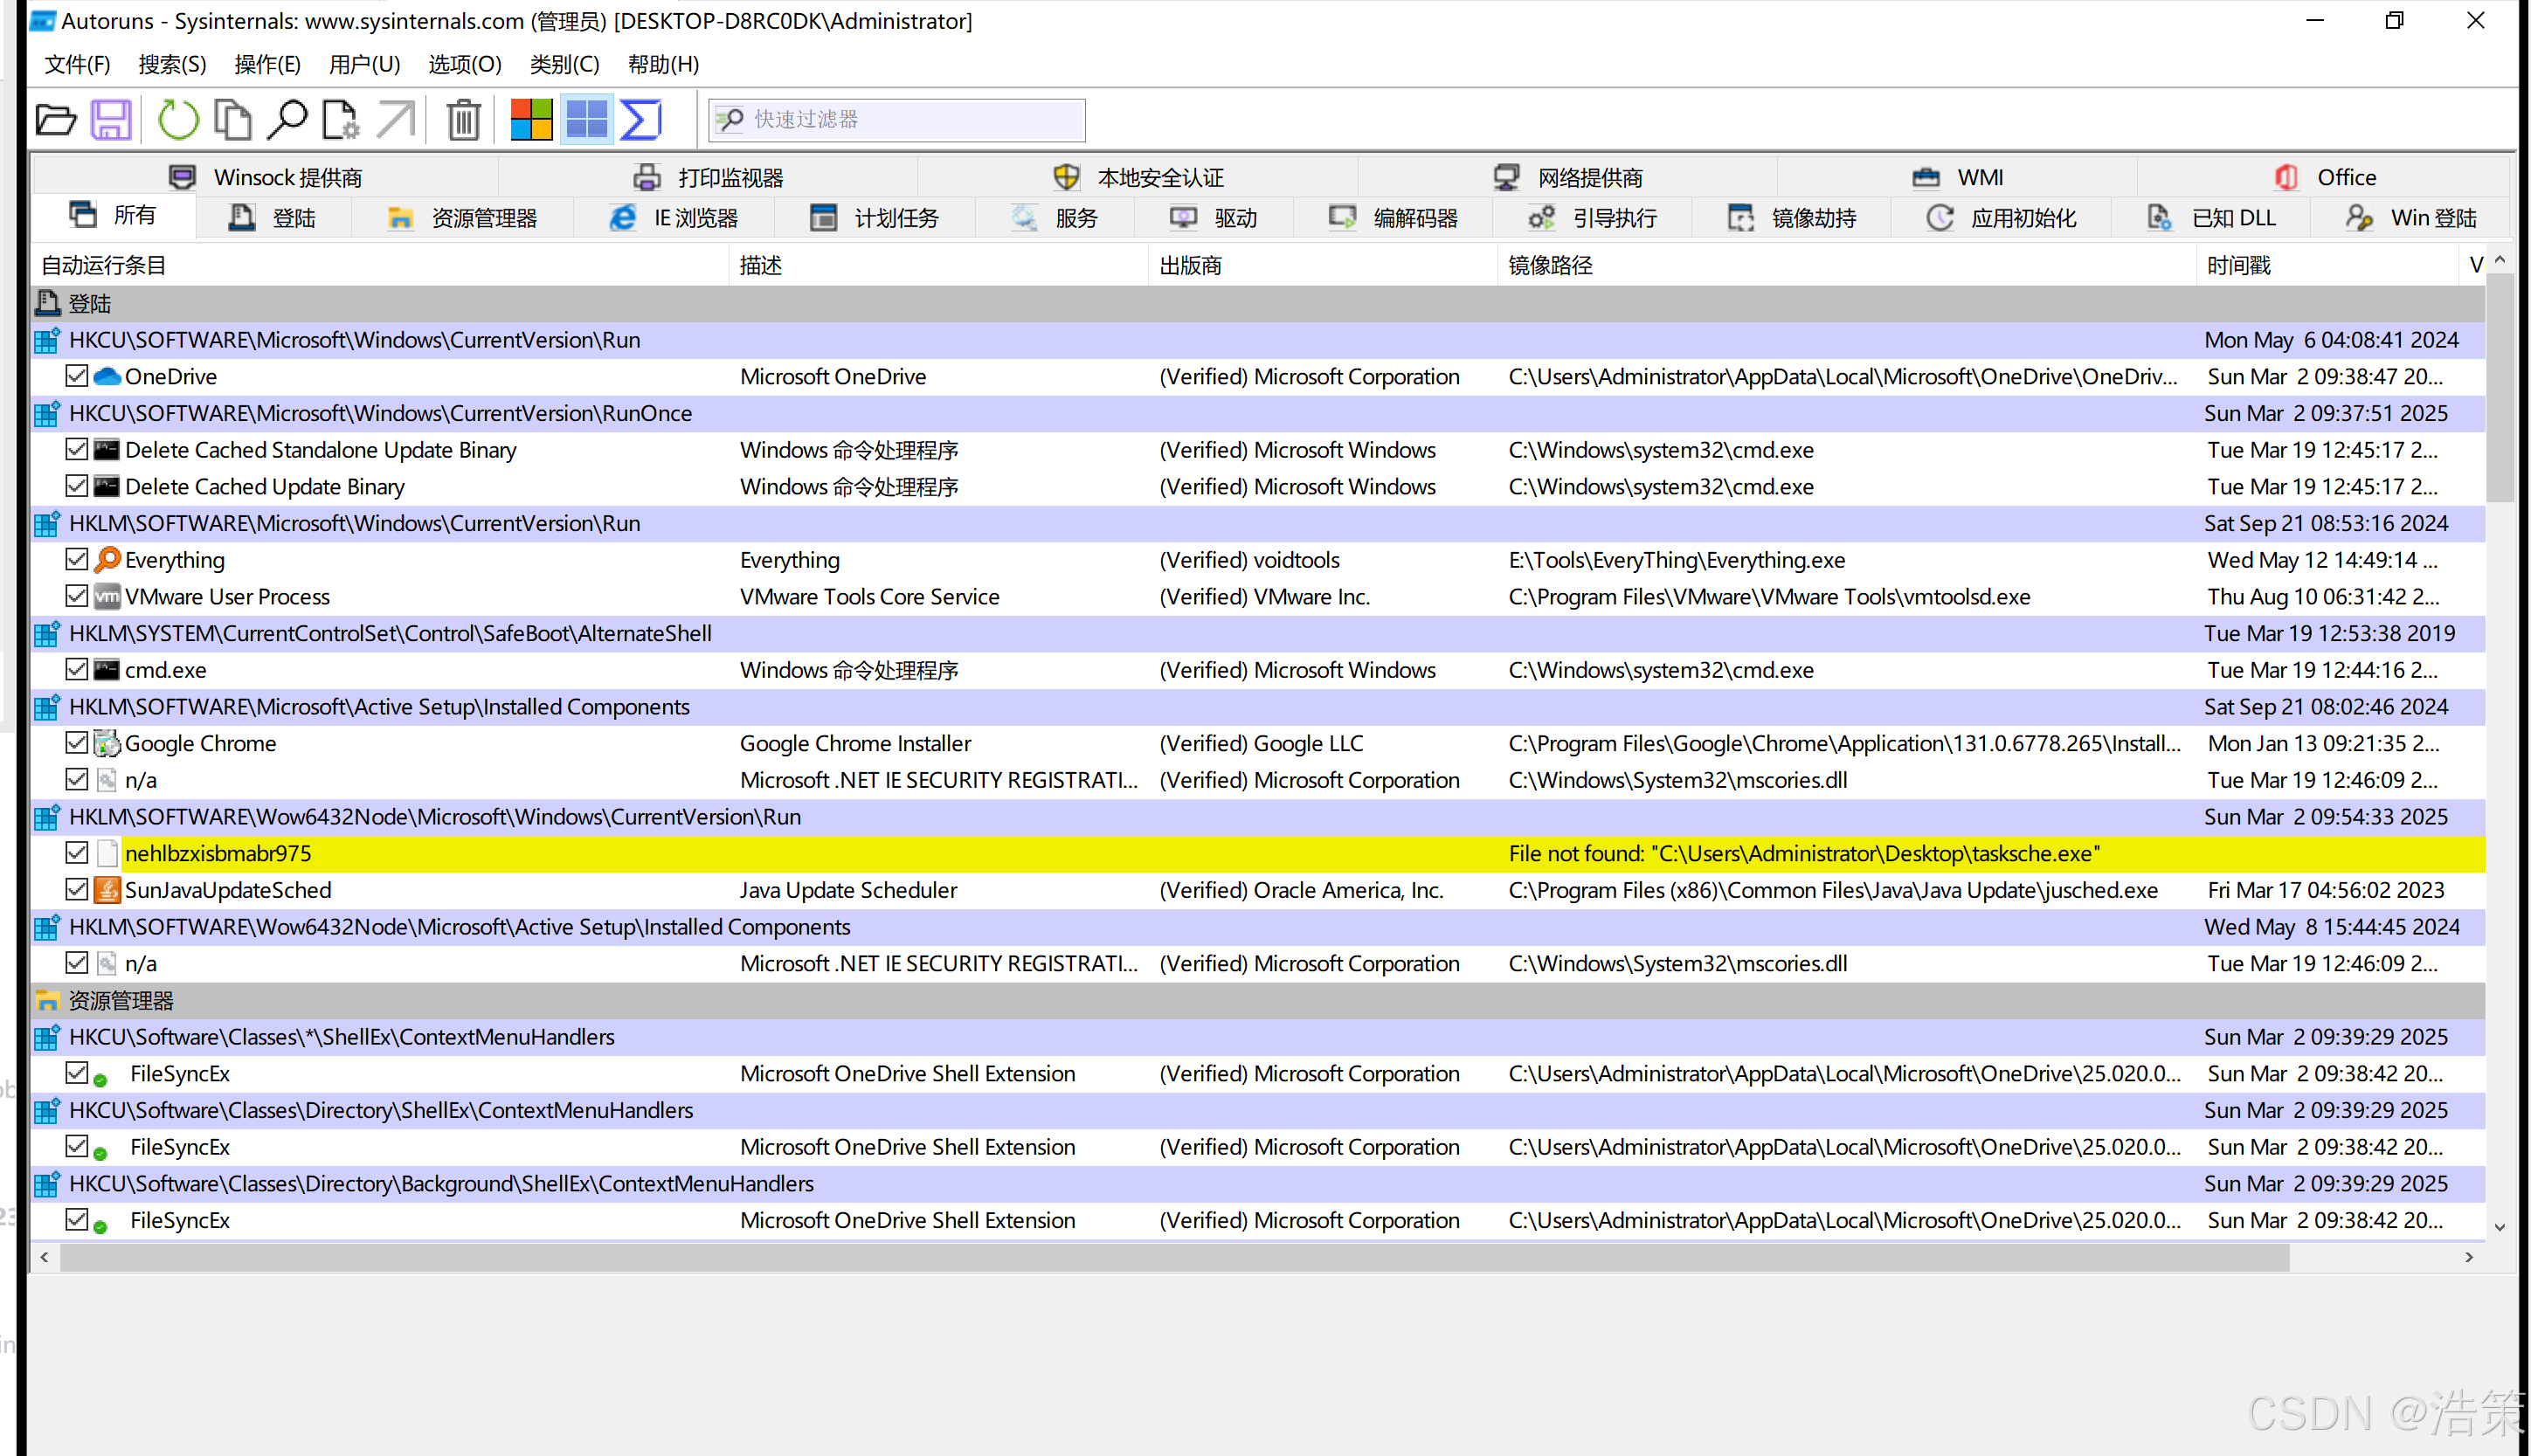This screenshot has height=1456, width=2531.
Task: Click the Save floppy disk icon
Action: (x=111, y=120)
